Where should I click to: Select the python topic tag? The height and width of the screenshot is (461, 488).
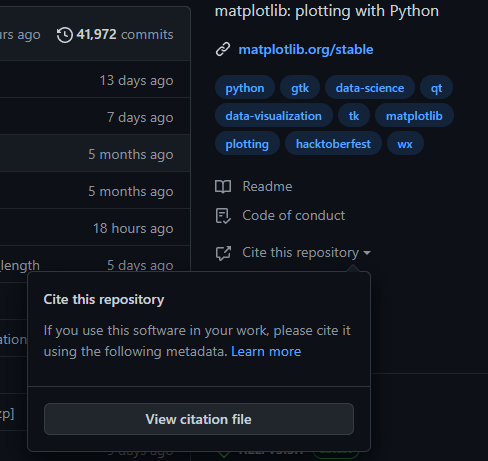[245, 88]
